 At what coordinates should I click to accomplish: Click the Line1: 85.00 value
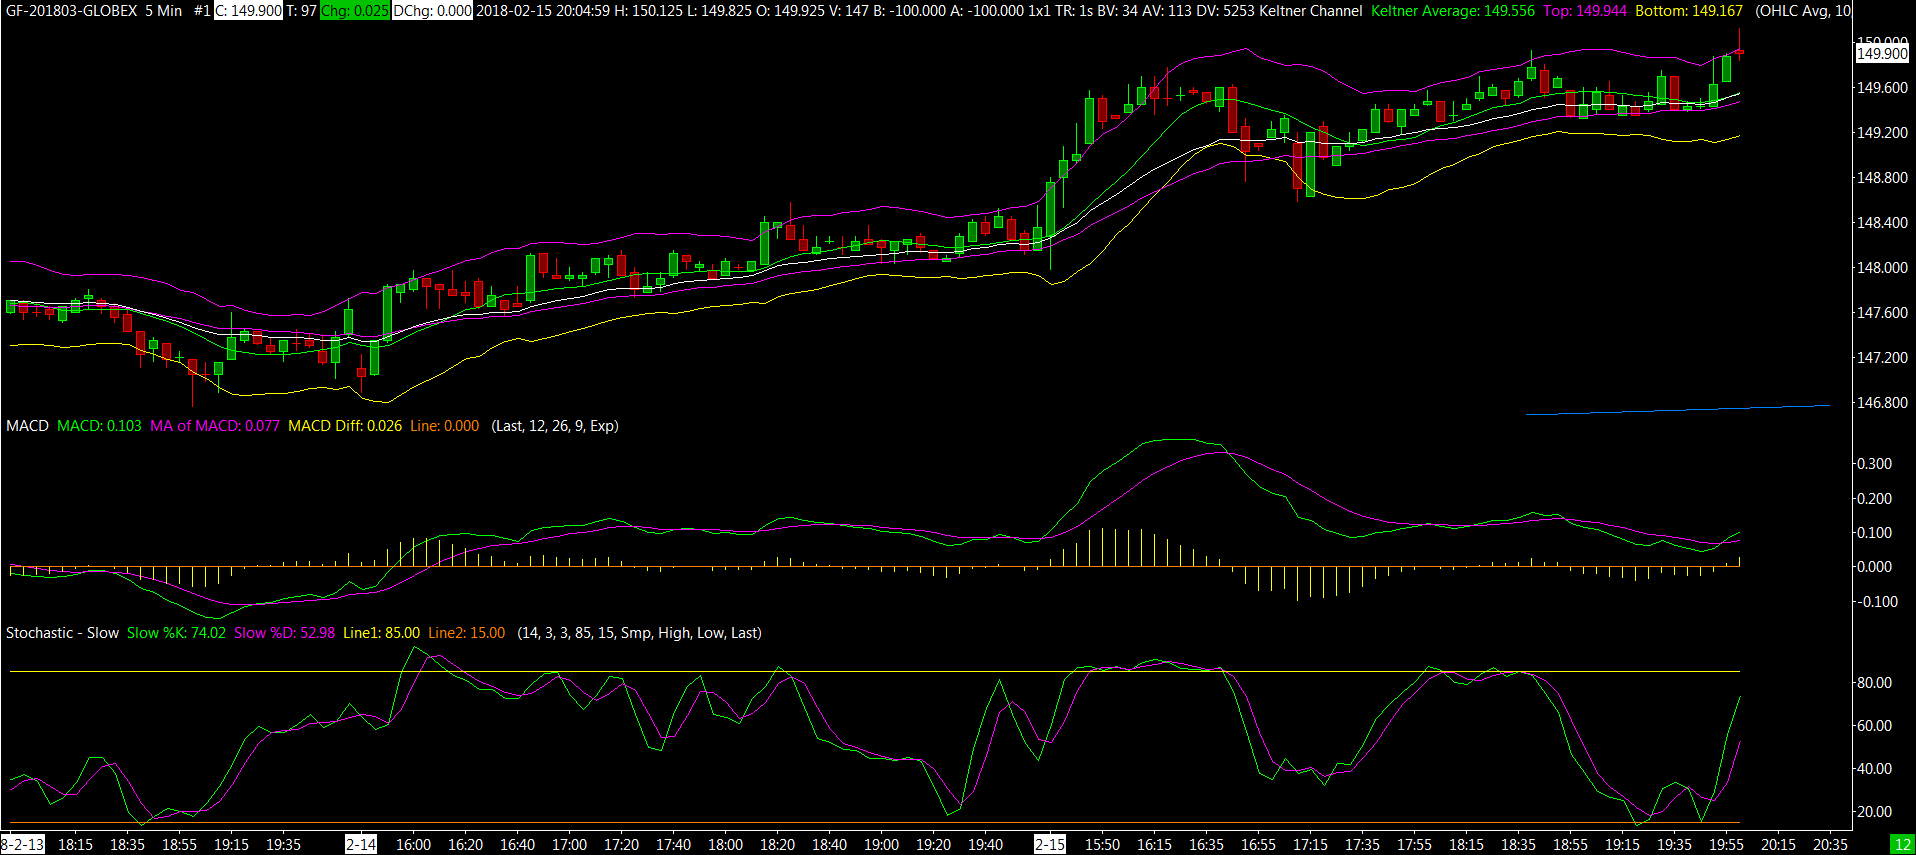381,633
